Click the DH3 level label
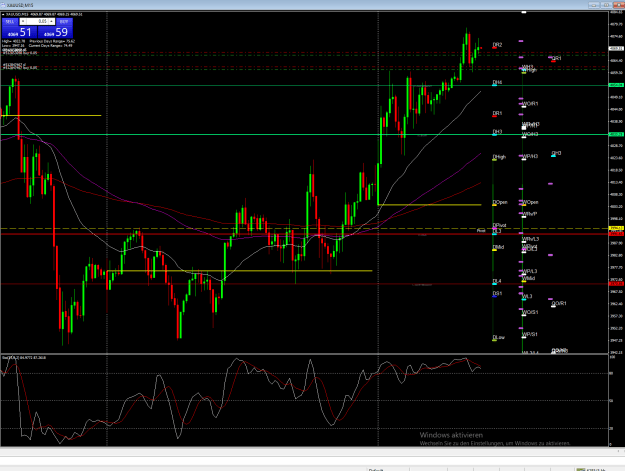Image resolution: width=625 pixels, height=471 pixels. (497, 132)
